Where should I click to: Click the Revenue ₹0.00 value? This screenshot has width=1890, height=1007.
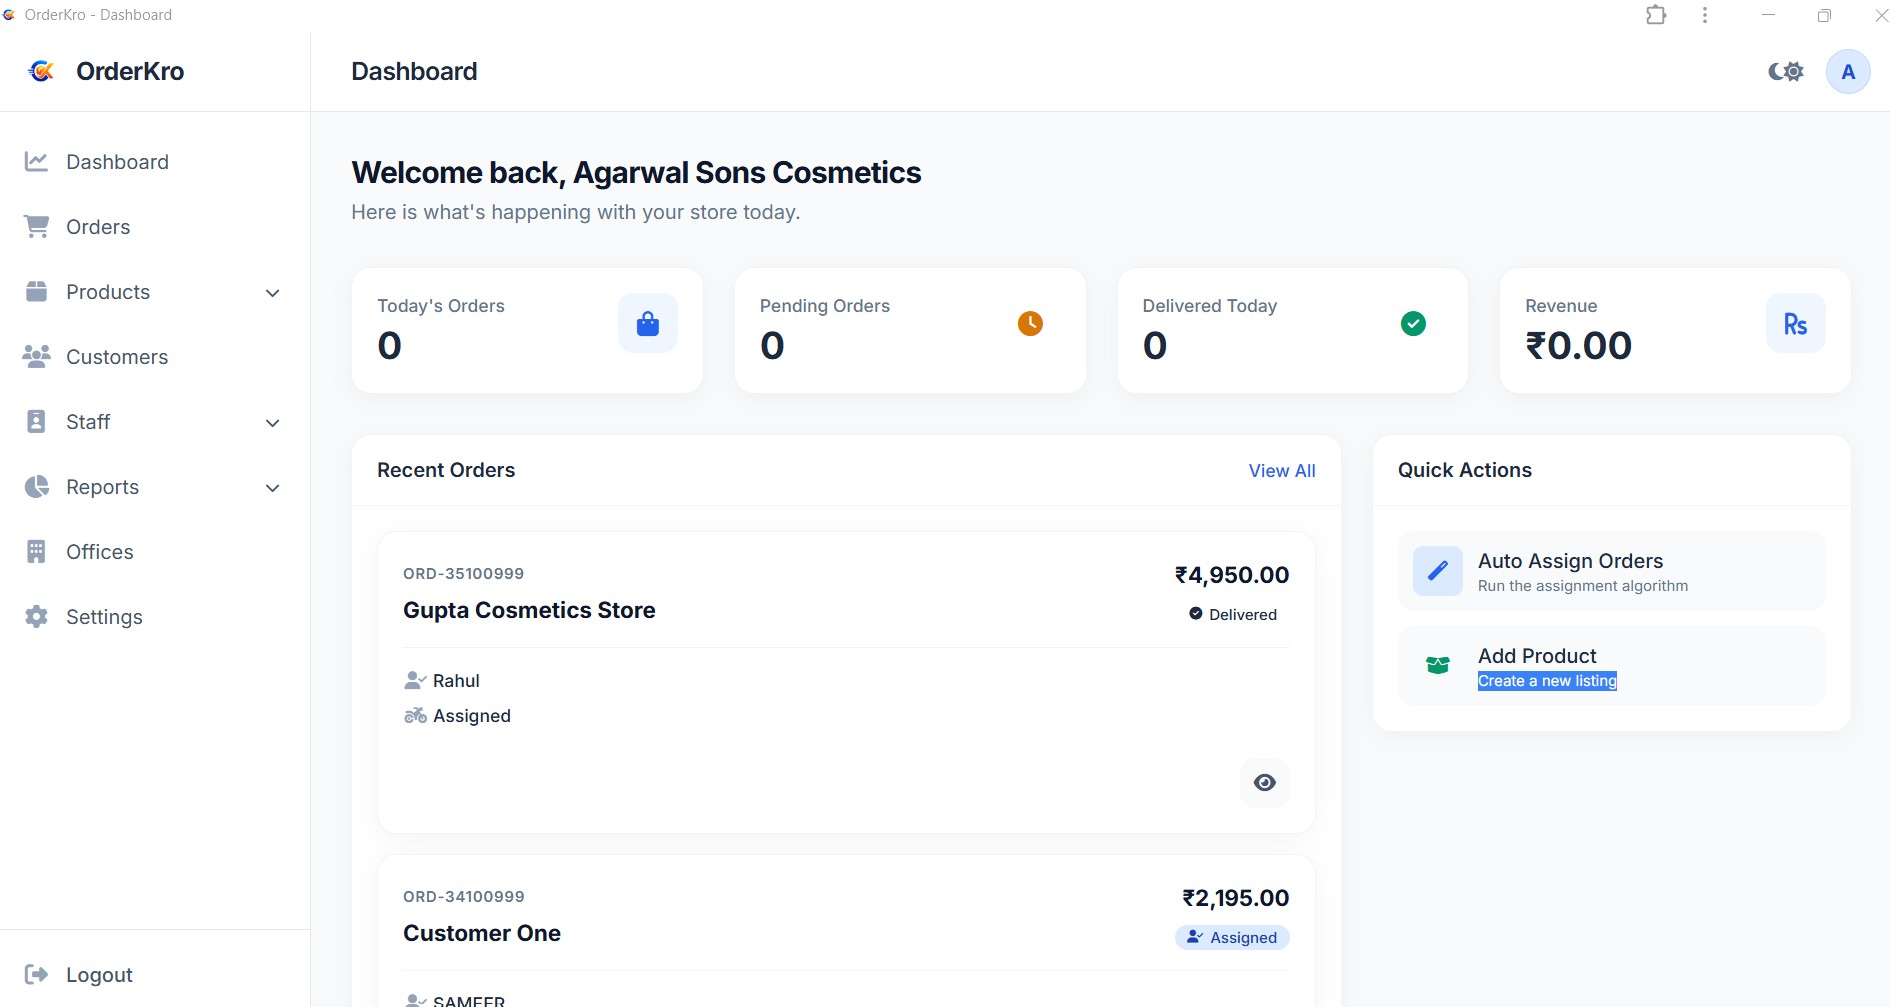(x=1578, y=346)
